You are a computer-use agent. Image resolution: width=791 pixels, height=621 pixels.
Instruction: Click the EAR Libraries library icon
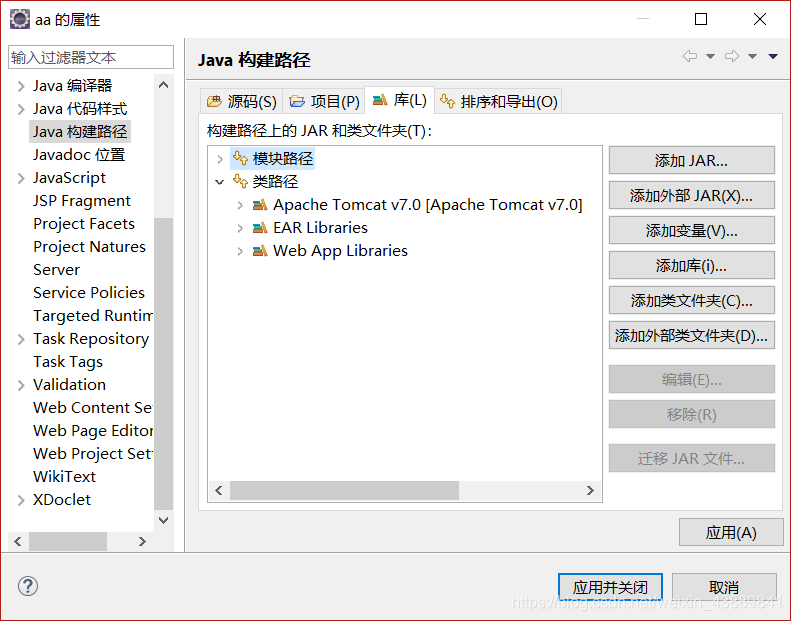260,228
